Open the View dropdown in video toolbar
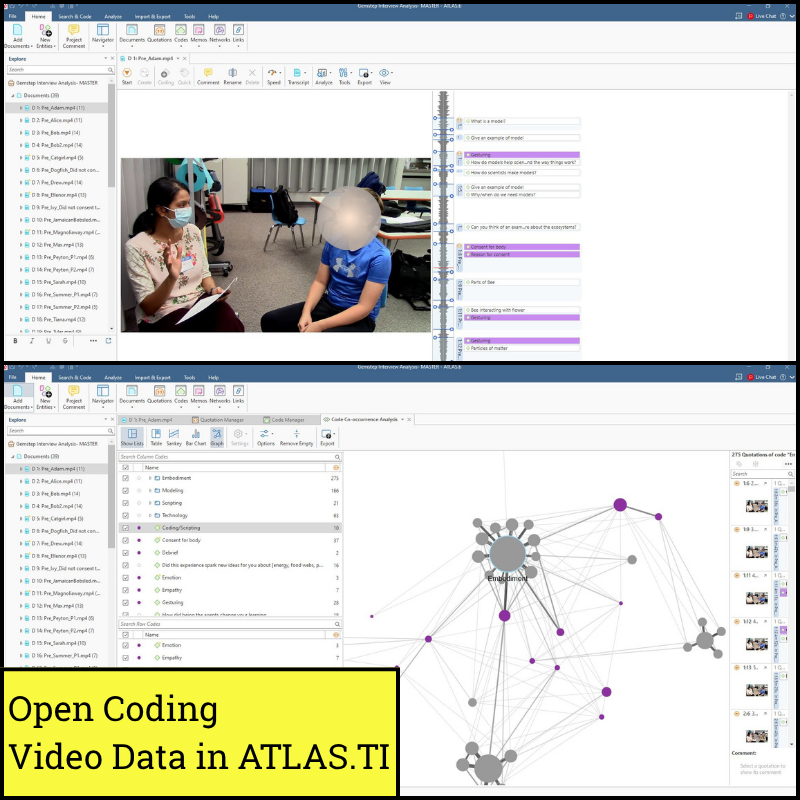This screenshot has width=800, height=800. 385,76
